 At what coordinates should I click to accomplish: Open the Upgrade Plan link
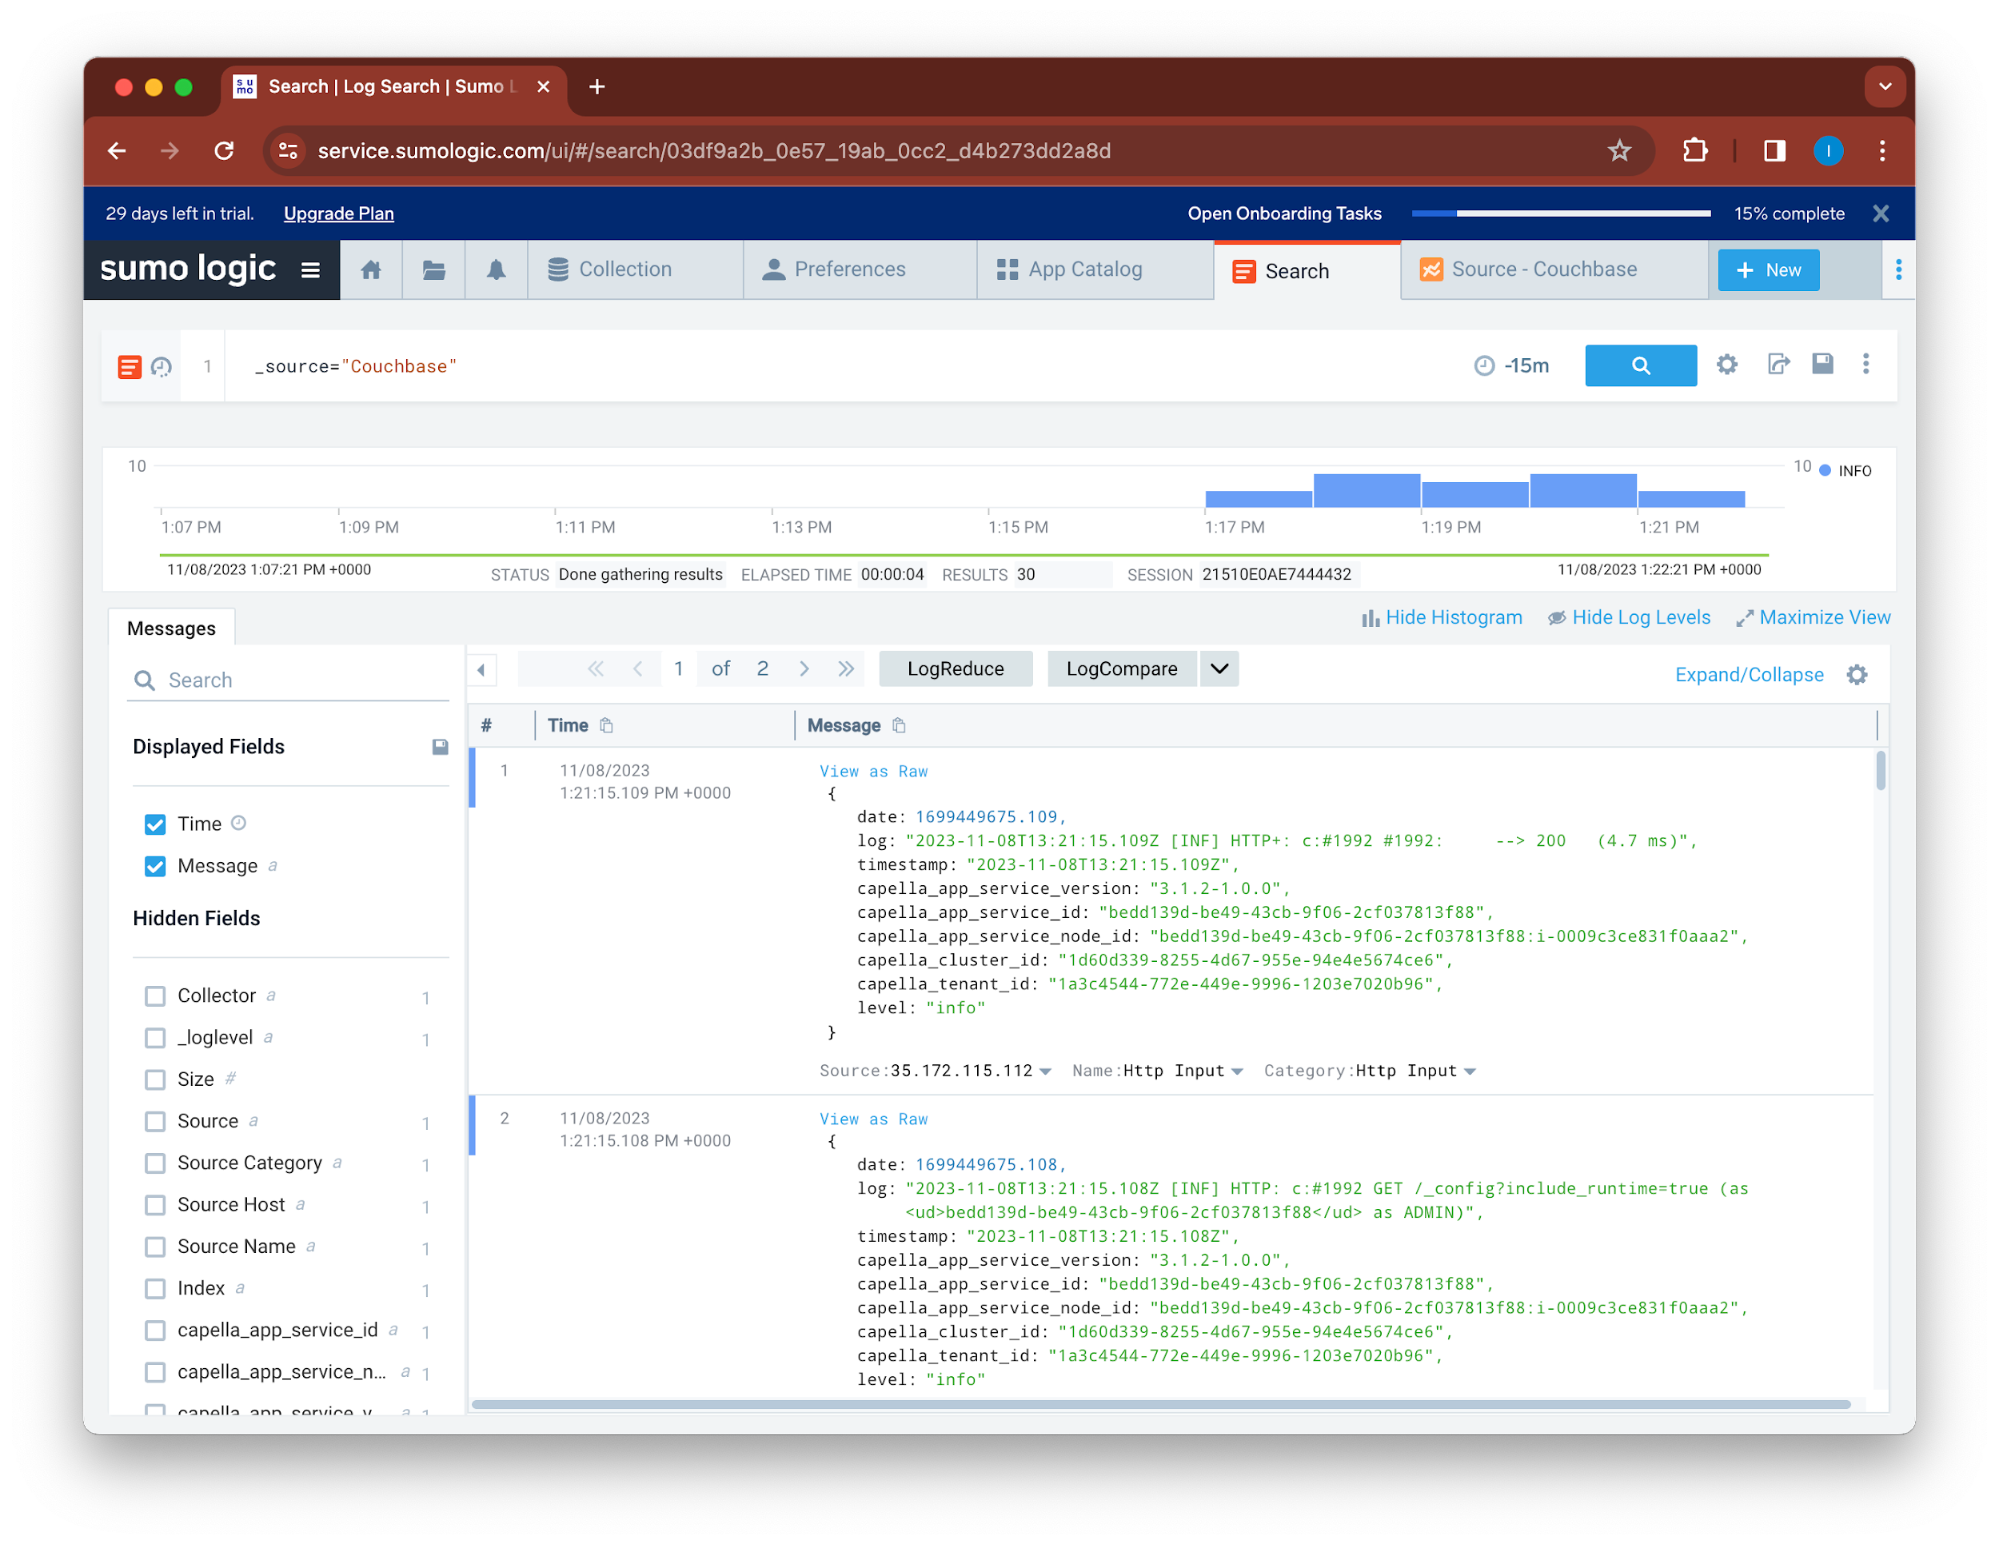coord(338,214)
